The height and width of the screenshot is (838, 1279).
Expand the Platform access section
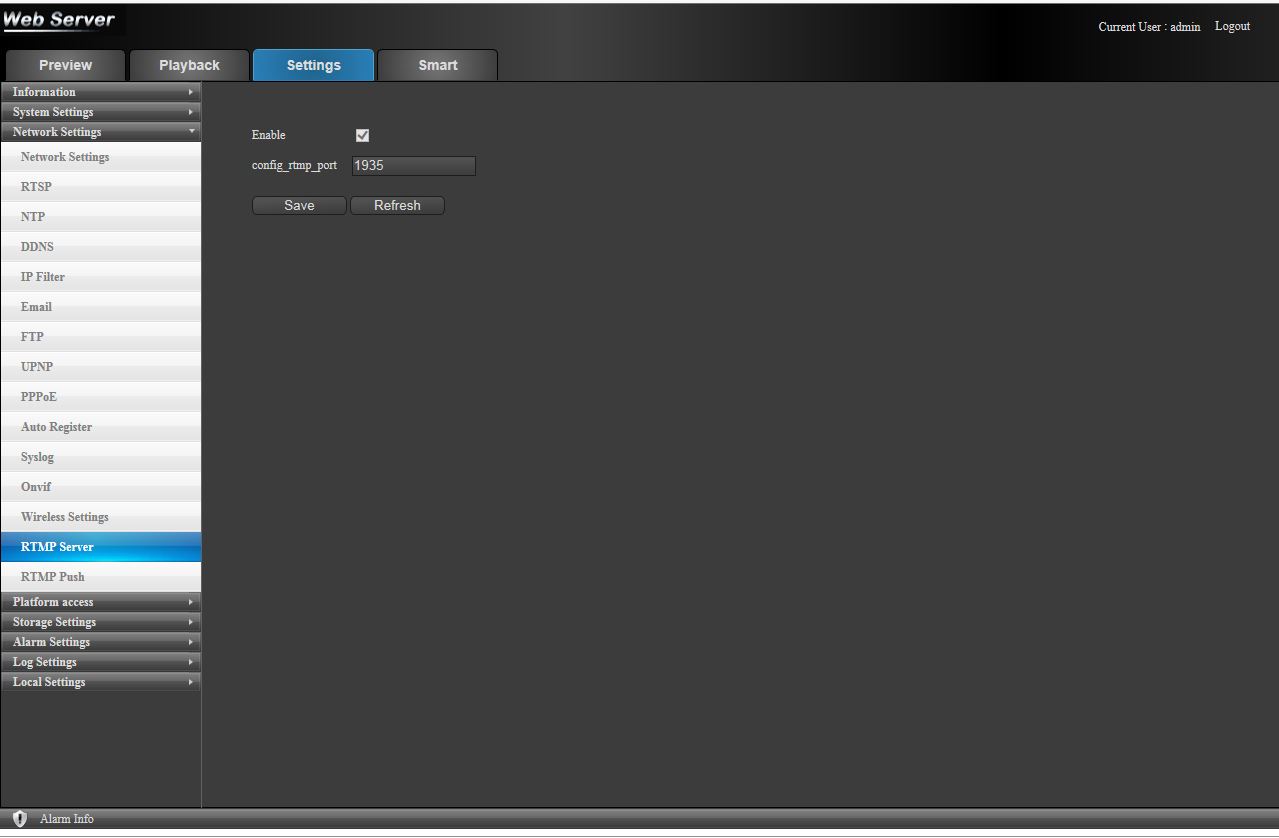pyautogui.click(x=100, y=602)
